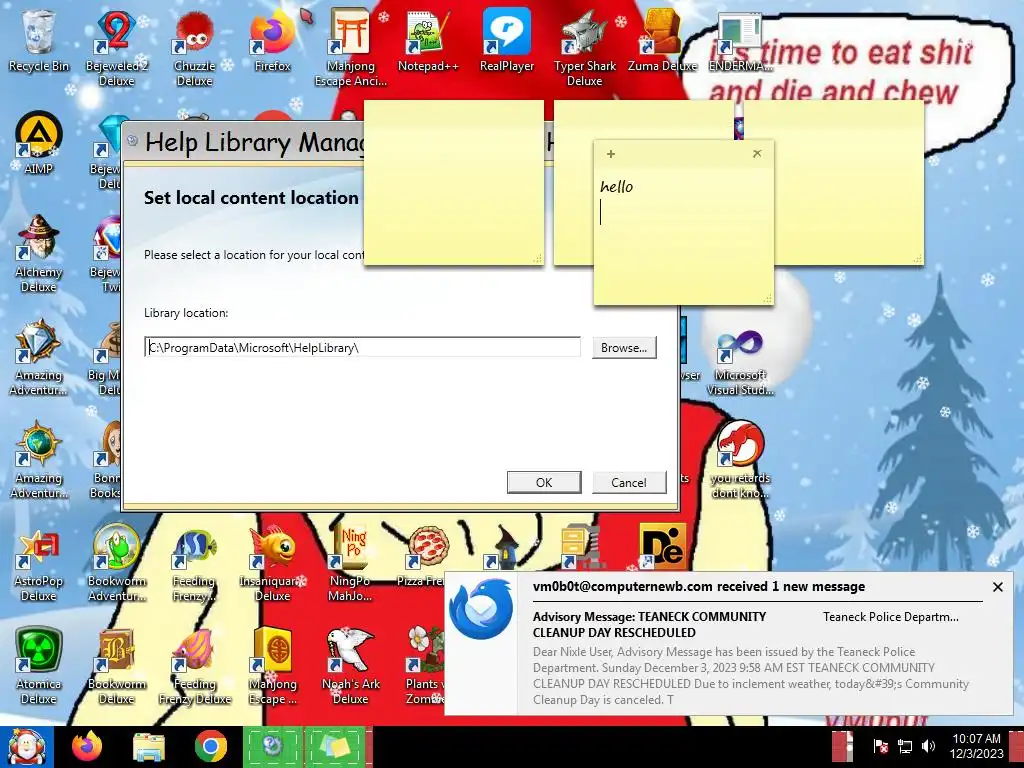
Task: Click the Alchemy Deluxe wizard icon
Action: pyautogui.click(x=38, y=253)
